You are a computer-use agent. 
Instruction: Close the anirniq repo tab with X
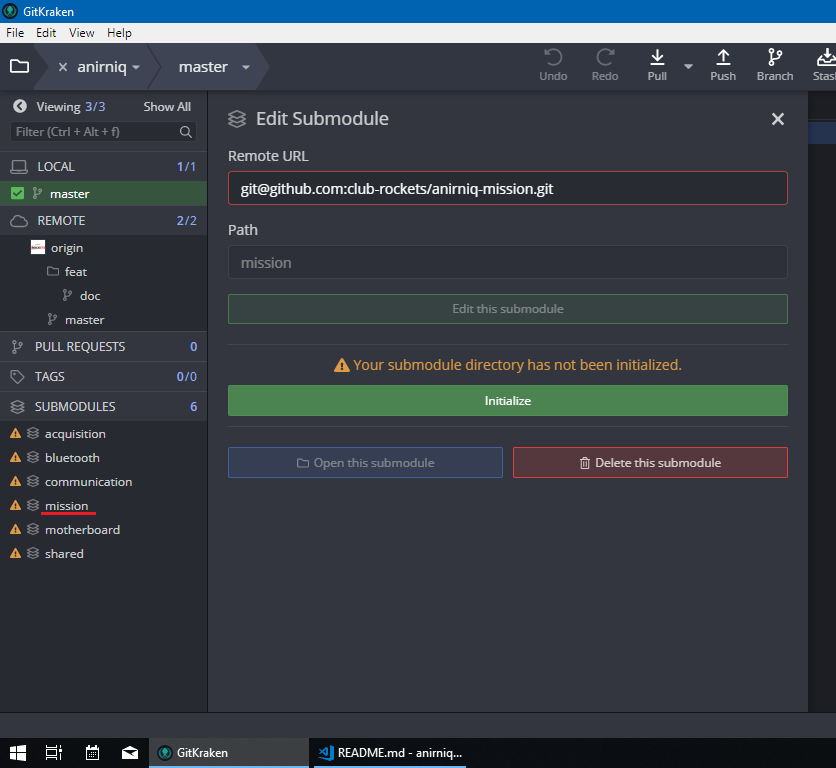tap(62, 67)
